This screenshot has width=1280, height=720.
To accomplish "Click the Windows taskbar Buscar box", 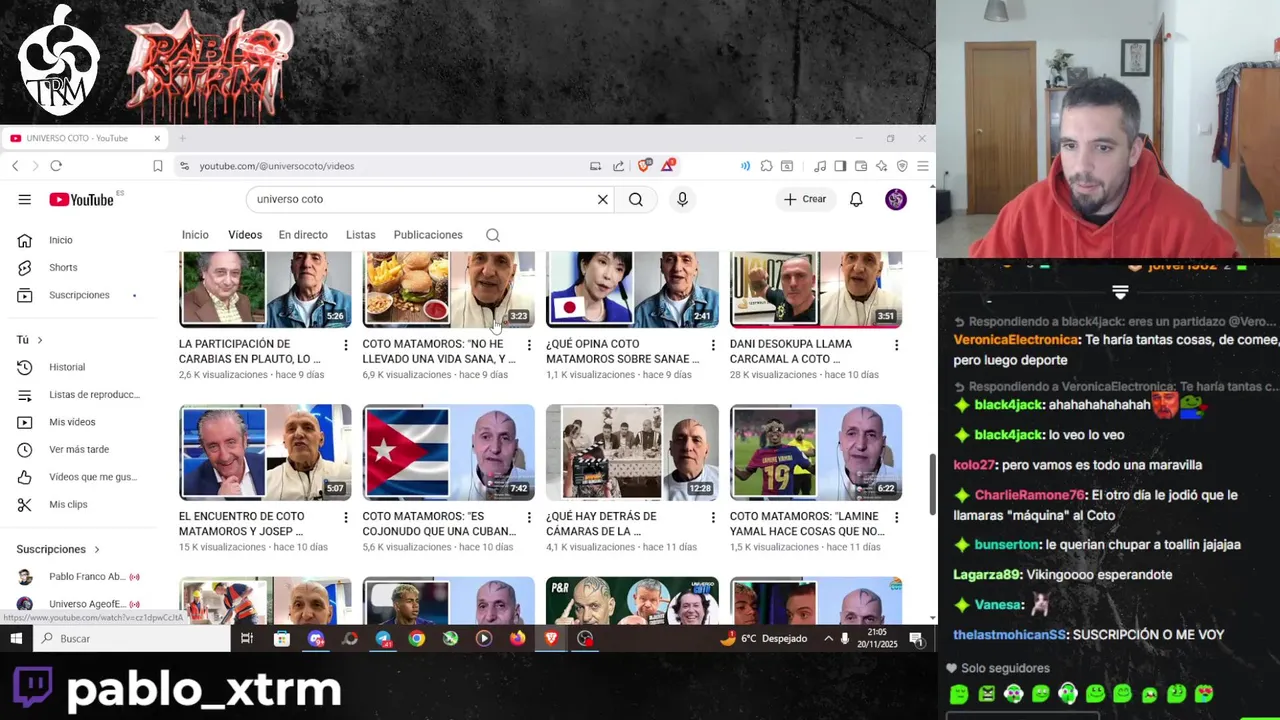I will [130, 638].
